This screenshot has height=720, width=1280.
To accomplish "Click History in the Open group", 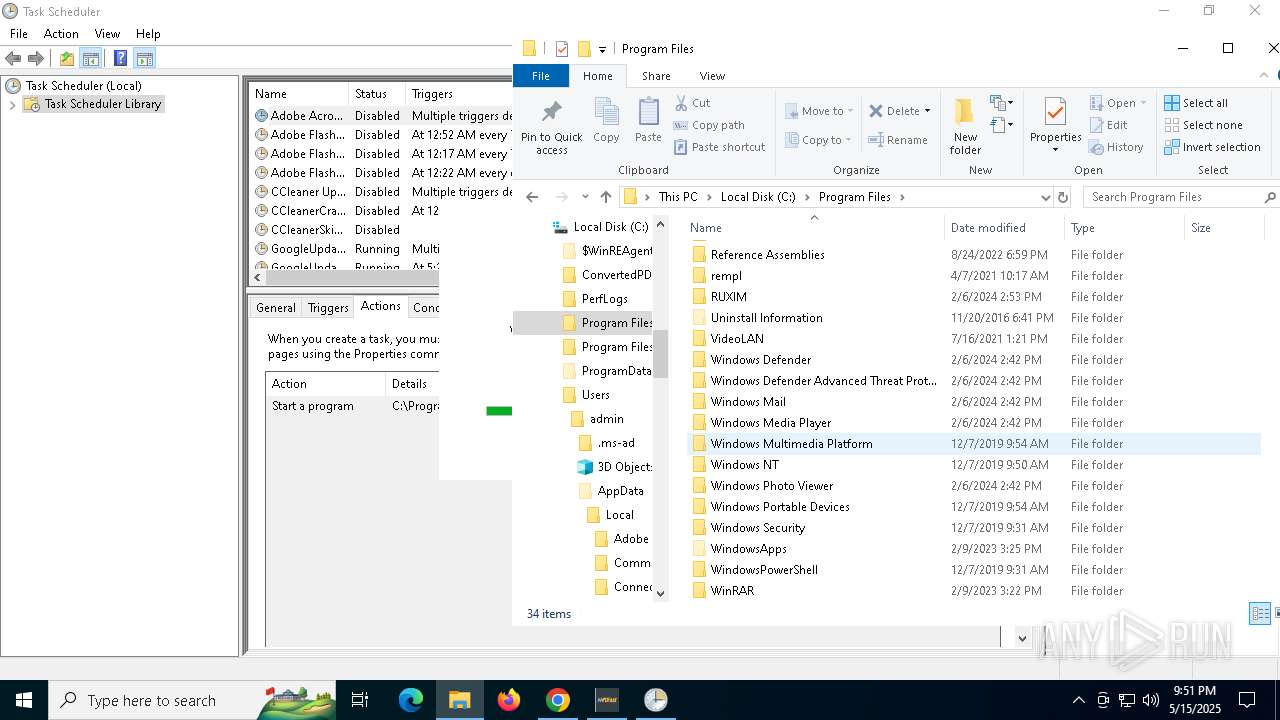I will pos(1116,147).
